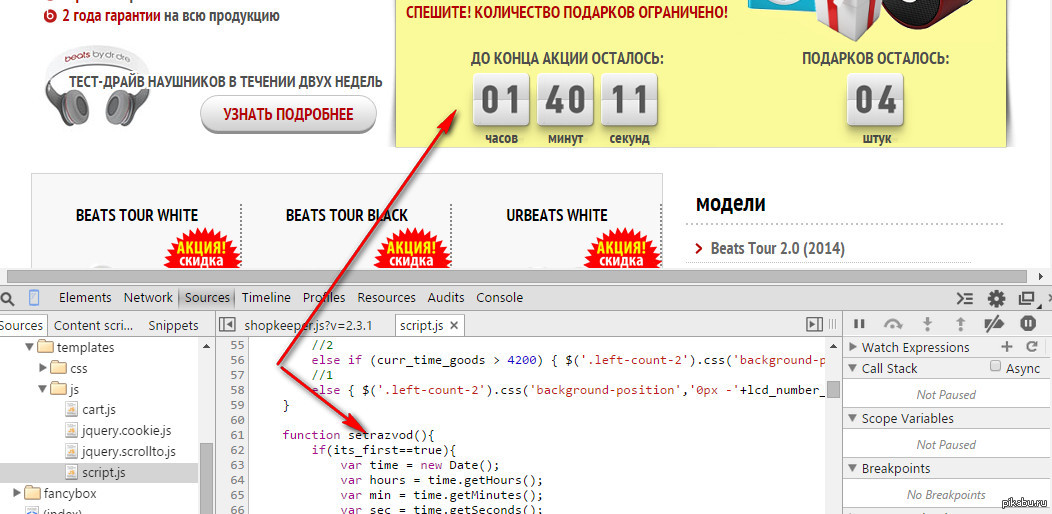
Task: Open the BEATS TOUR WHITE product
Action: click(x=137, y=215)
